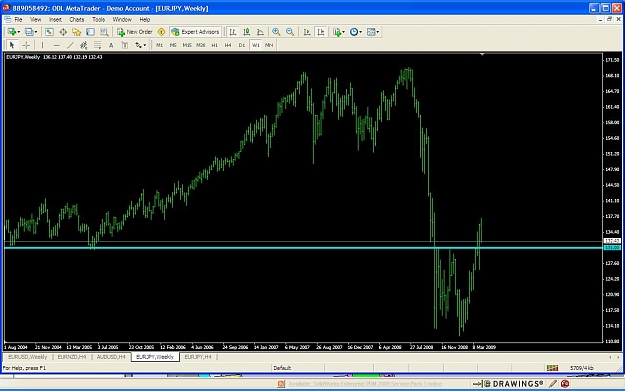The image size is (625, 391).
Task: Select the Cursor arrow tool
Action: click(x=12, y=45)
